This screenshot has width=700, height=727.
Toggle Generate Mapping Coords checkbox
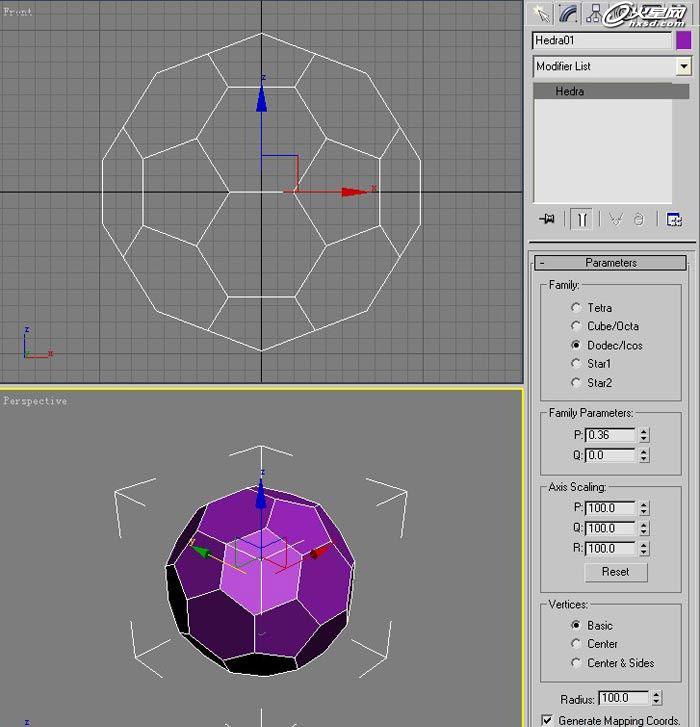coord(547,720)
